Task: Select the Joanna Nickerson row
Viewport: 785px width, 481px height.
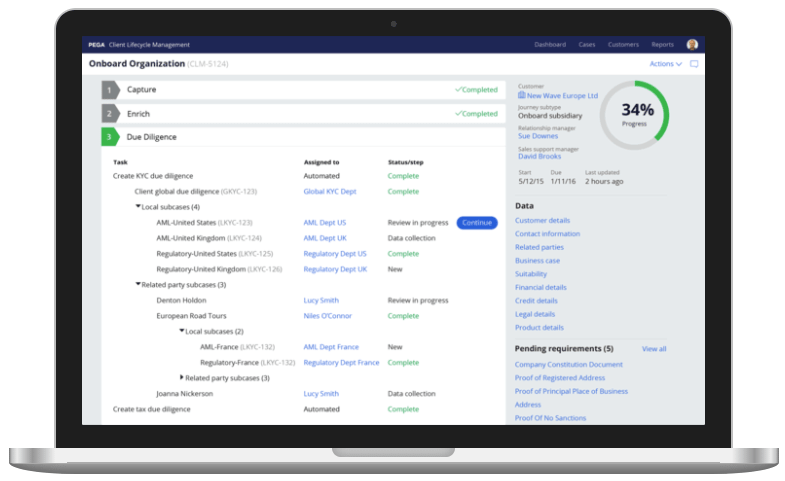Action: pyautogui.click(x=184, y=394)
